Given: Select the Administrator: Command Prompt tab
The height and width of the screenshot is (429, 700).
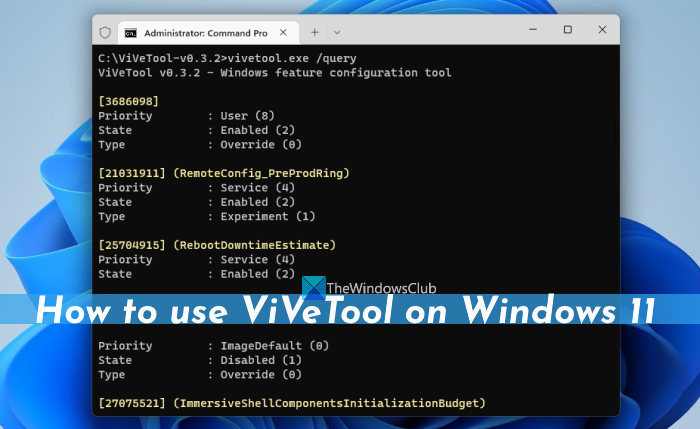Looking at the screenshot, I should click(208, 33).
